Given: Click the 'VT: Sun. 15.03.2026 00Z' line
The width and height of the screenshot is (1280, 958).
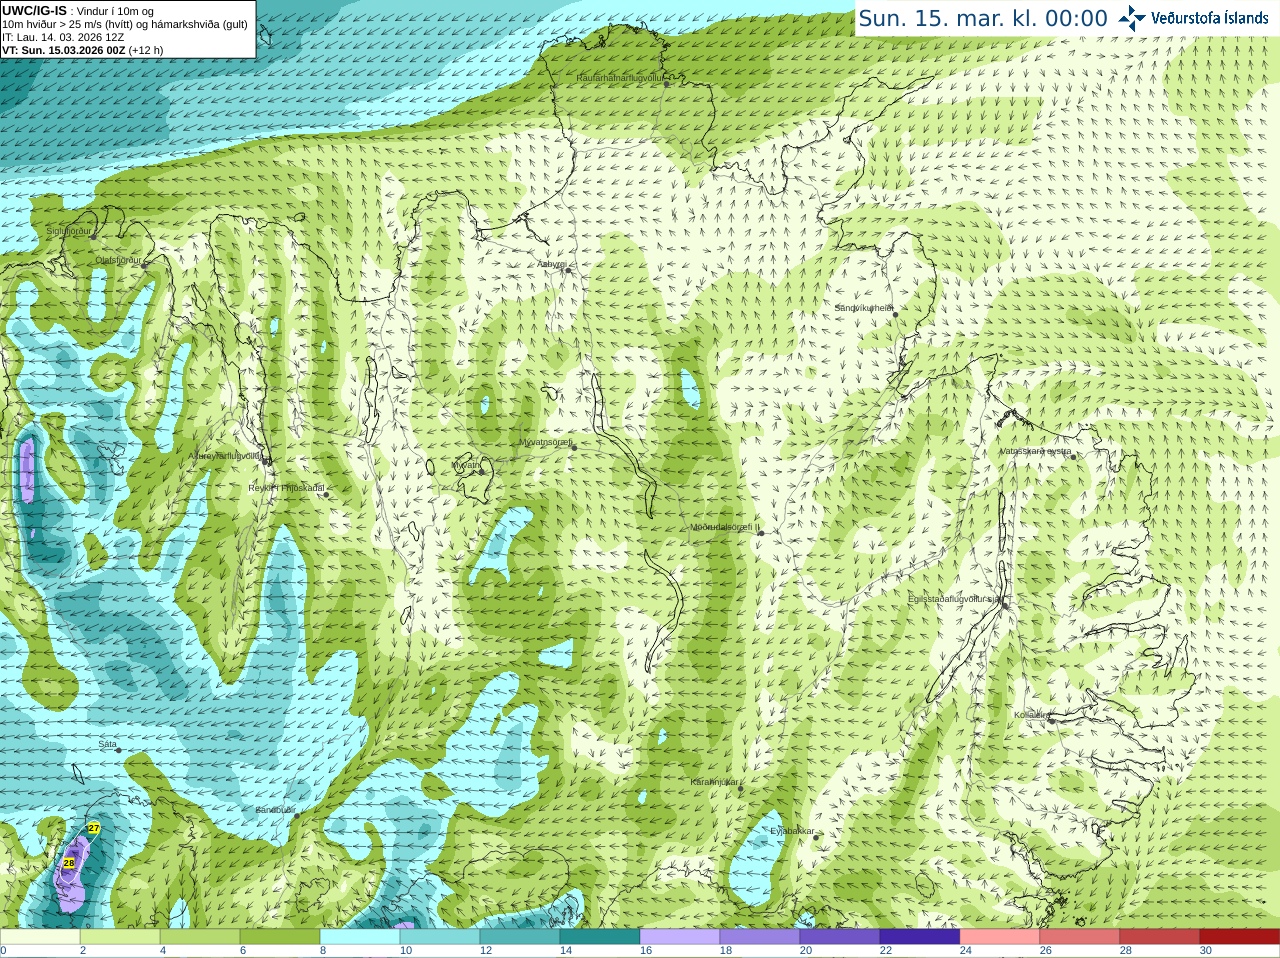Looking at the screenshot, I should (x=63, y=50).
